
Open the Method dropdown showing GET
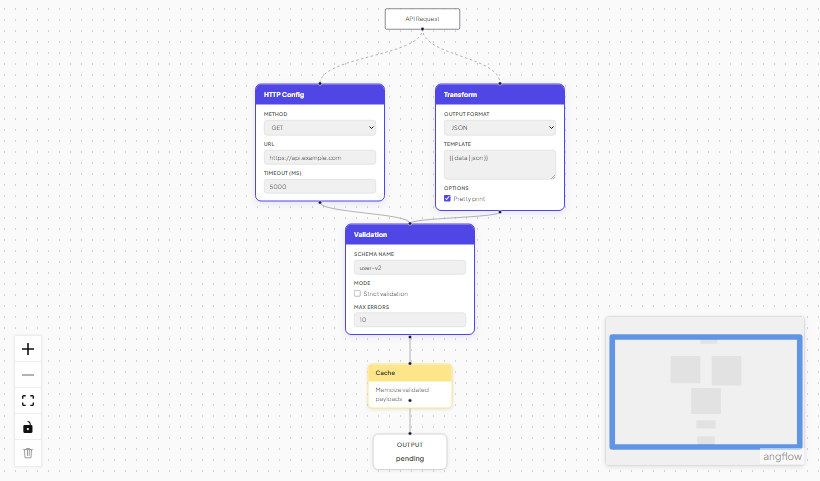[320, 128]
